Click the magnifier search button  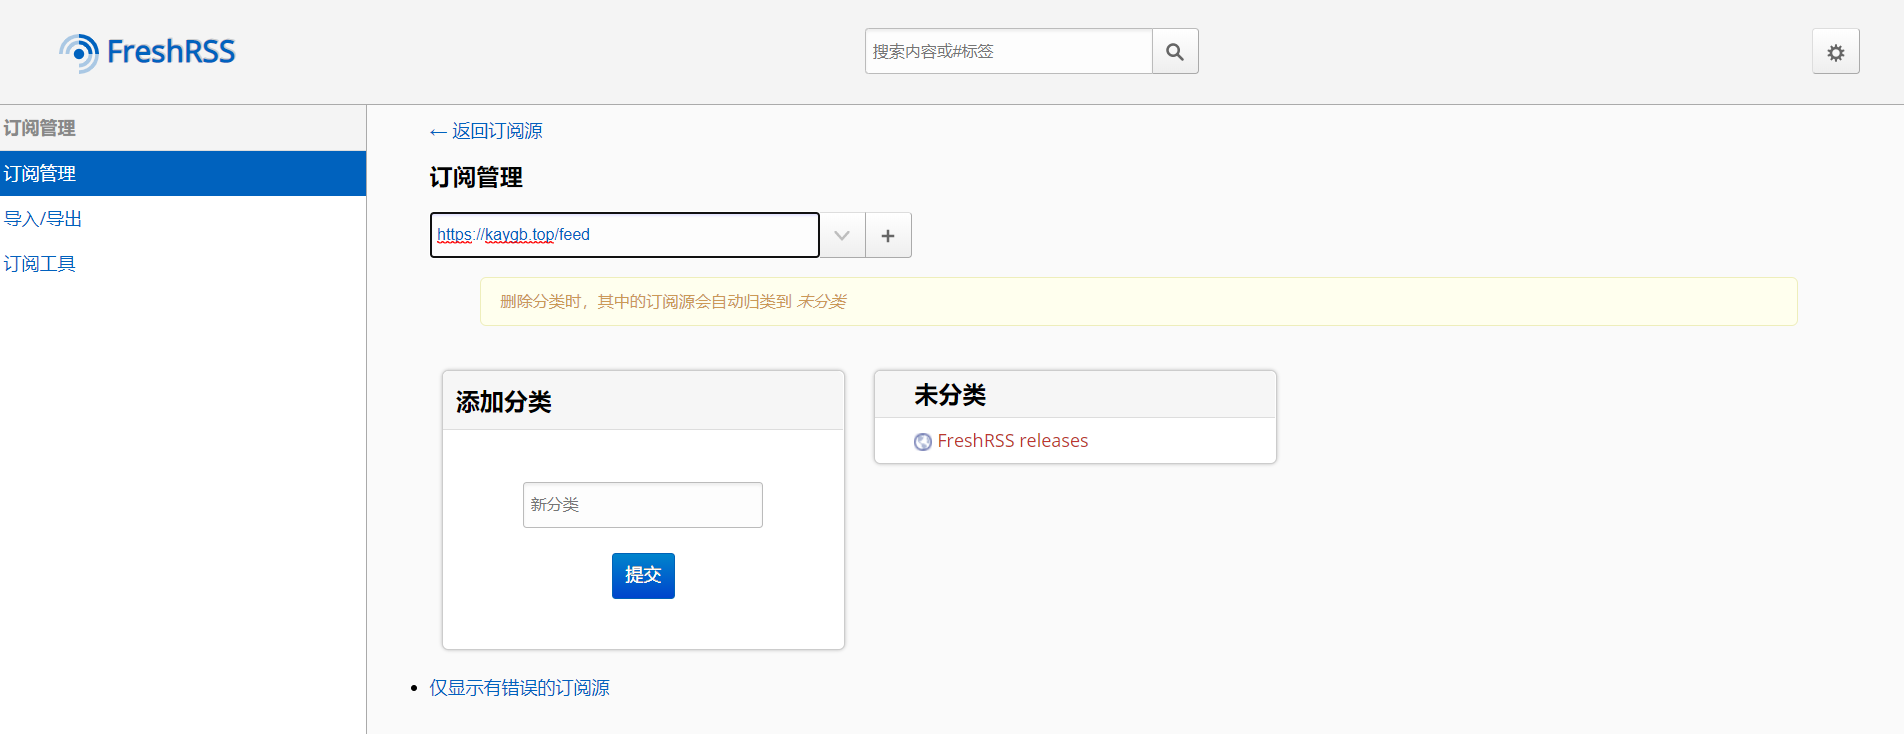[x=1175, y=52]
